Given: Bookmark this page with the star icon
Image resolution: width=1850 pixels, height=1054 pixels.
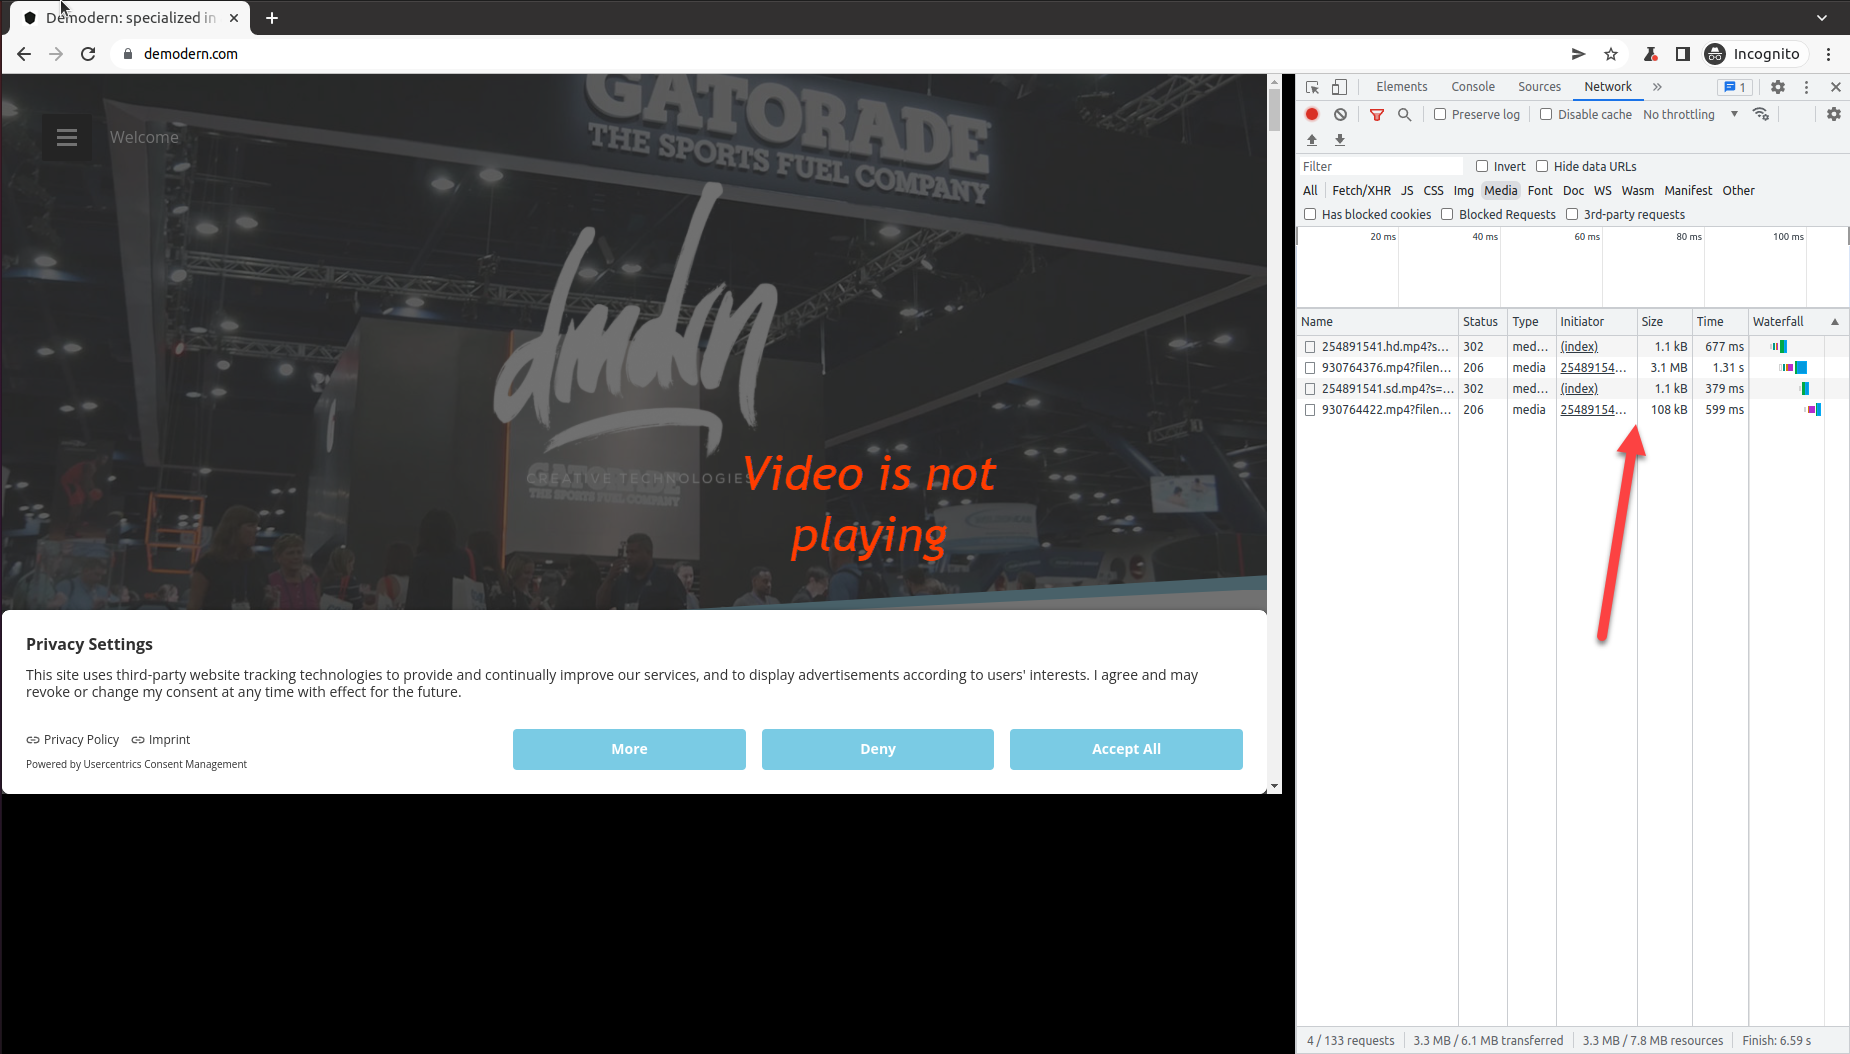Looking at the screenshot, I should 1611,54.
